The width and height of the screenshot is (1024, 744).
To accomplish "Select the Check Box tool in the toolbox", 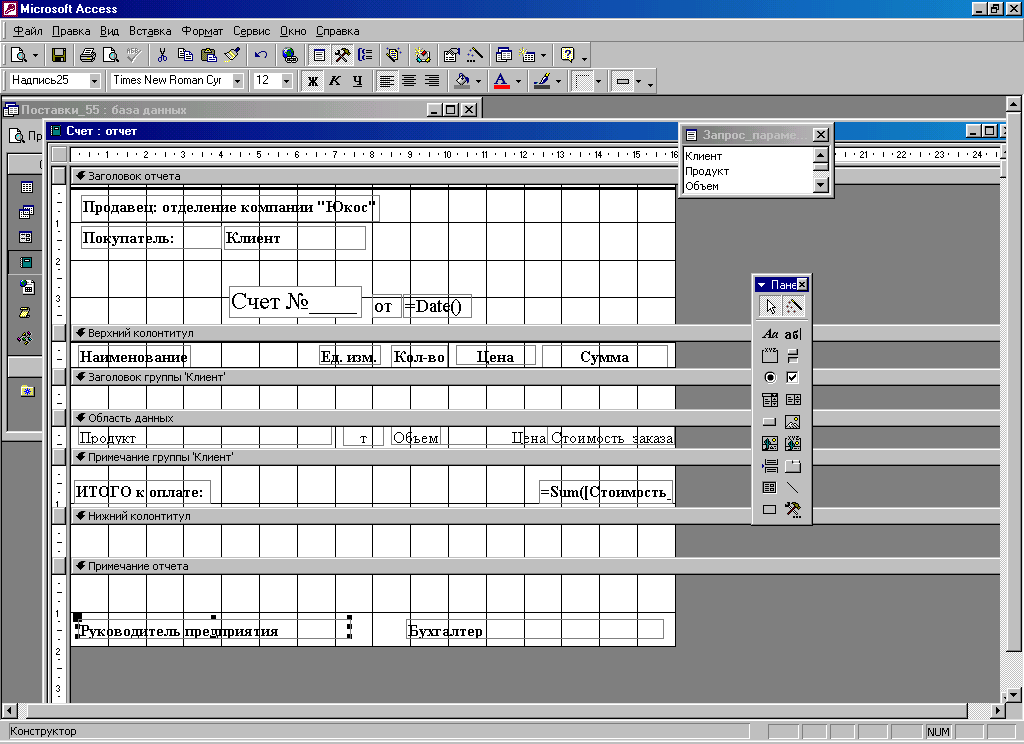I will 793,378.
